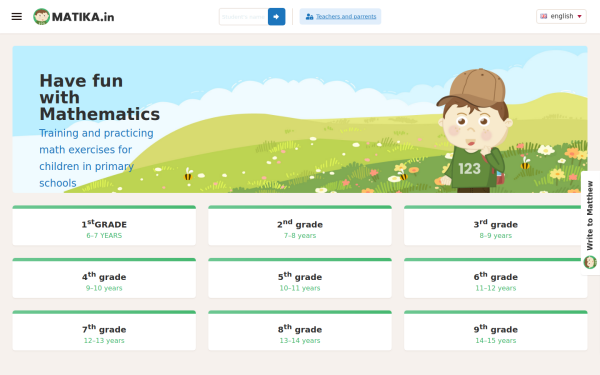Open the Write to Matthew side tab
The width and height of the screenshot is (600, 375).
point(590,223)
